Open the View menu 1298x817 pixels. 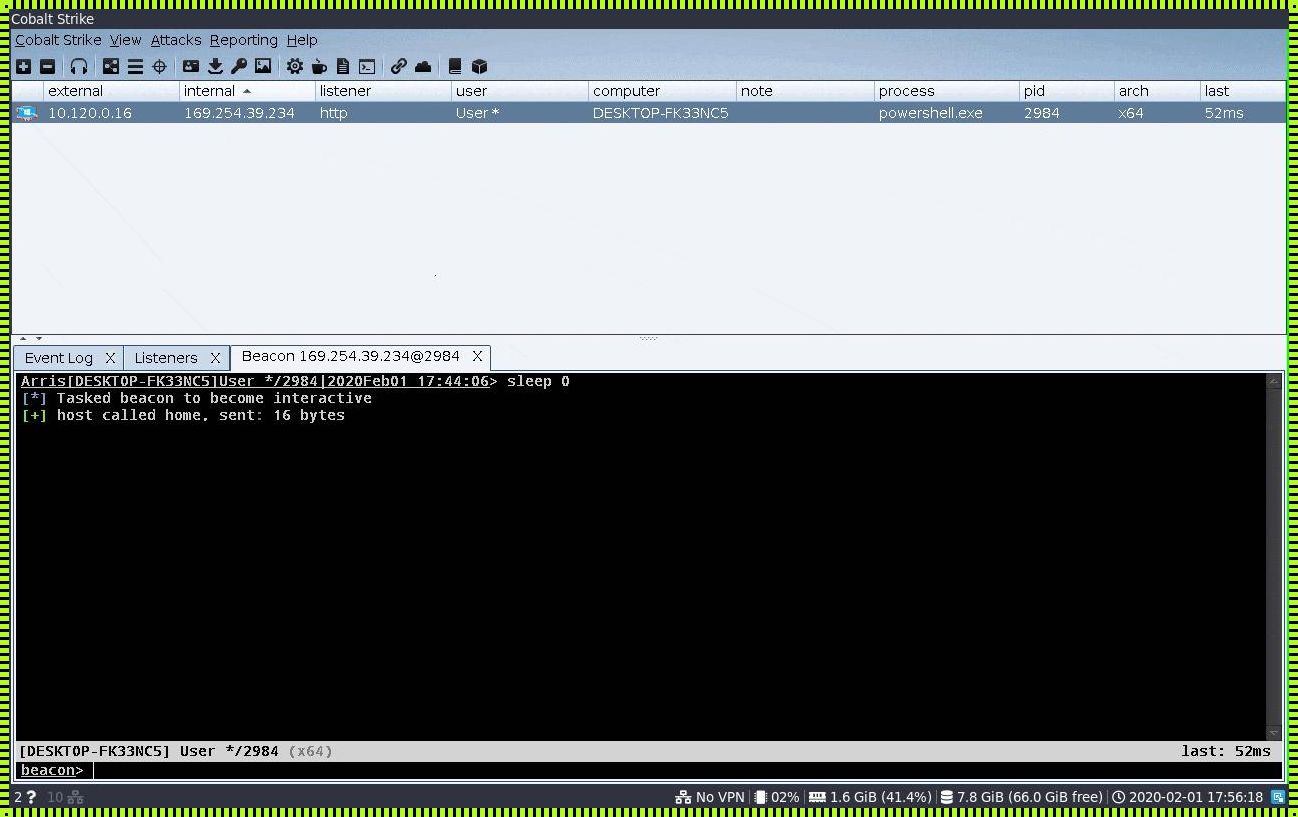click(x=125, y=40)
